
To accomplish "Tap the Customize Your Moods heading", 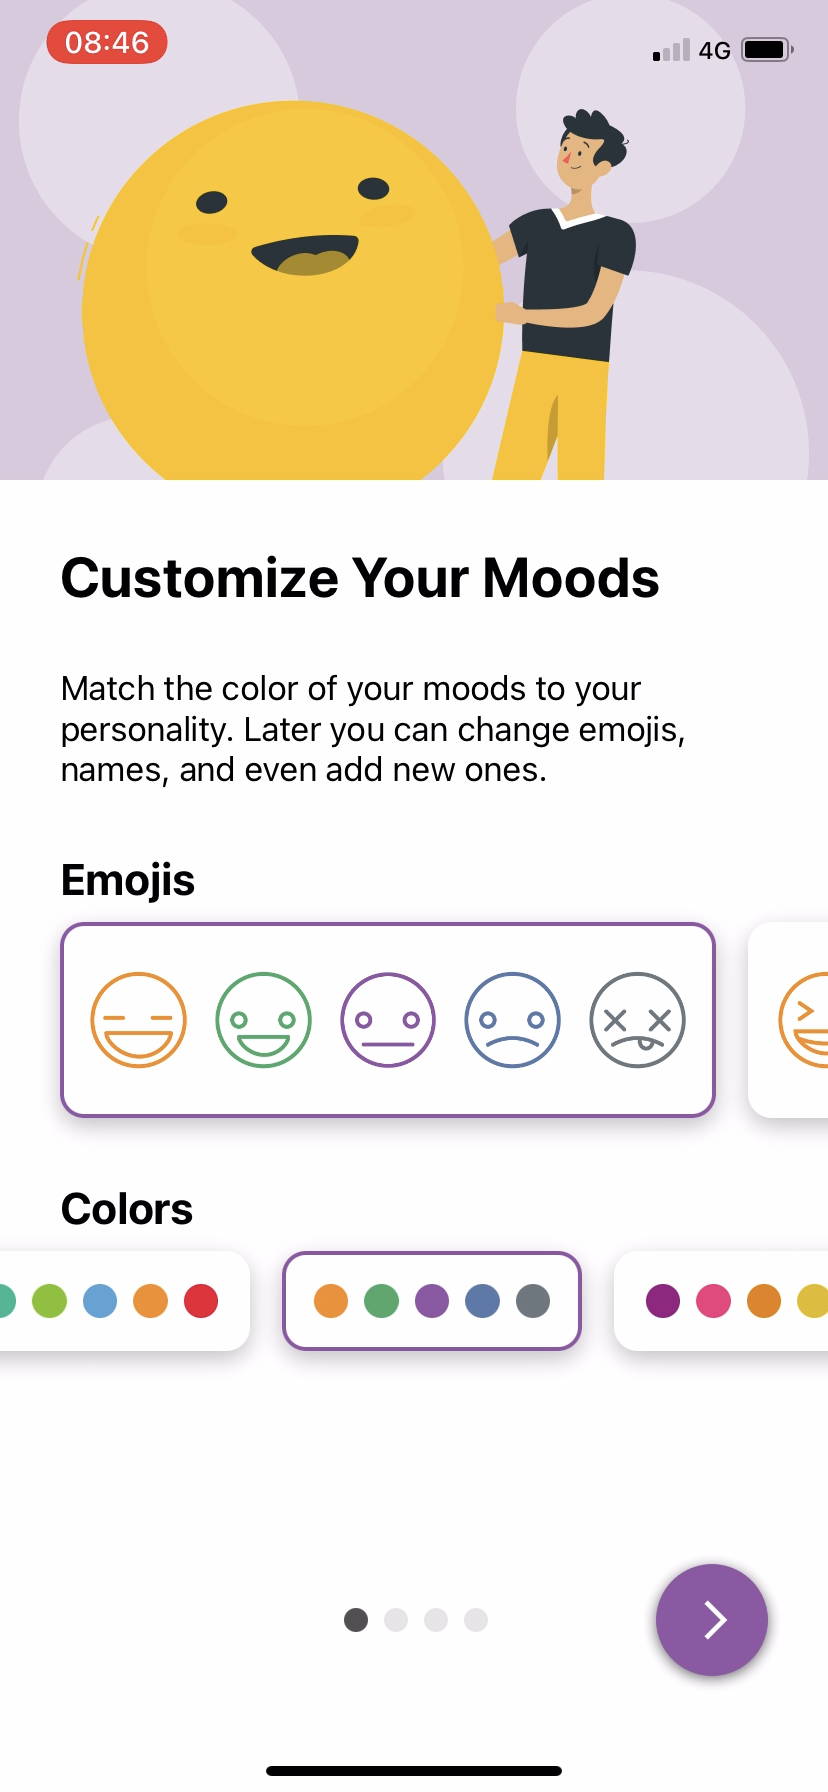I will click(x=360, y=577).
